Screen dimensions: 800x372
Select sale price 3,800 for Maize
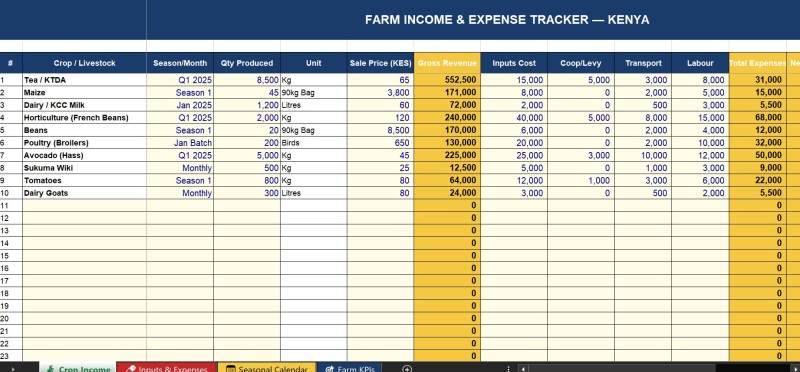[x=381, y=93]
